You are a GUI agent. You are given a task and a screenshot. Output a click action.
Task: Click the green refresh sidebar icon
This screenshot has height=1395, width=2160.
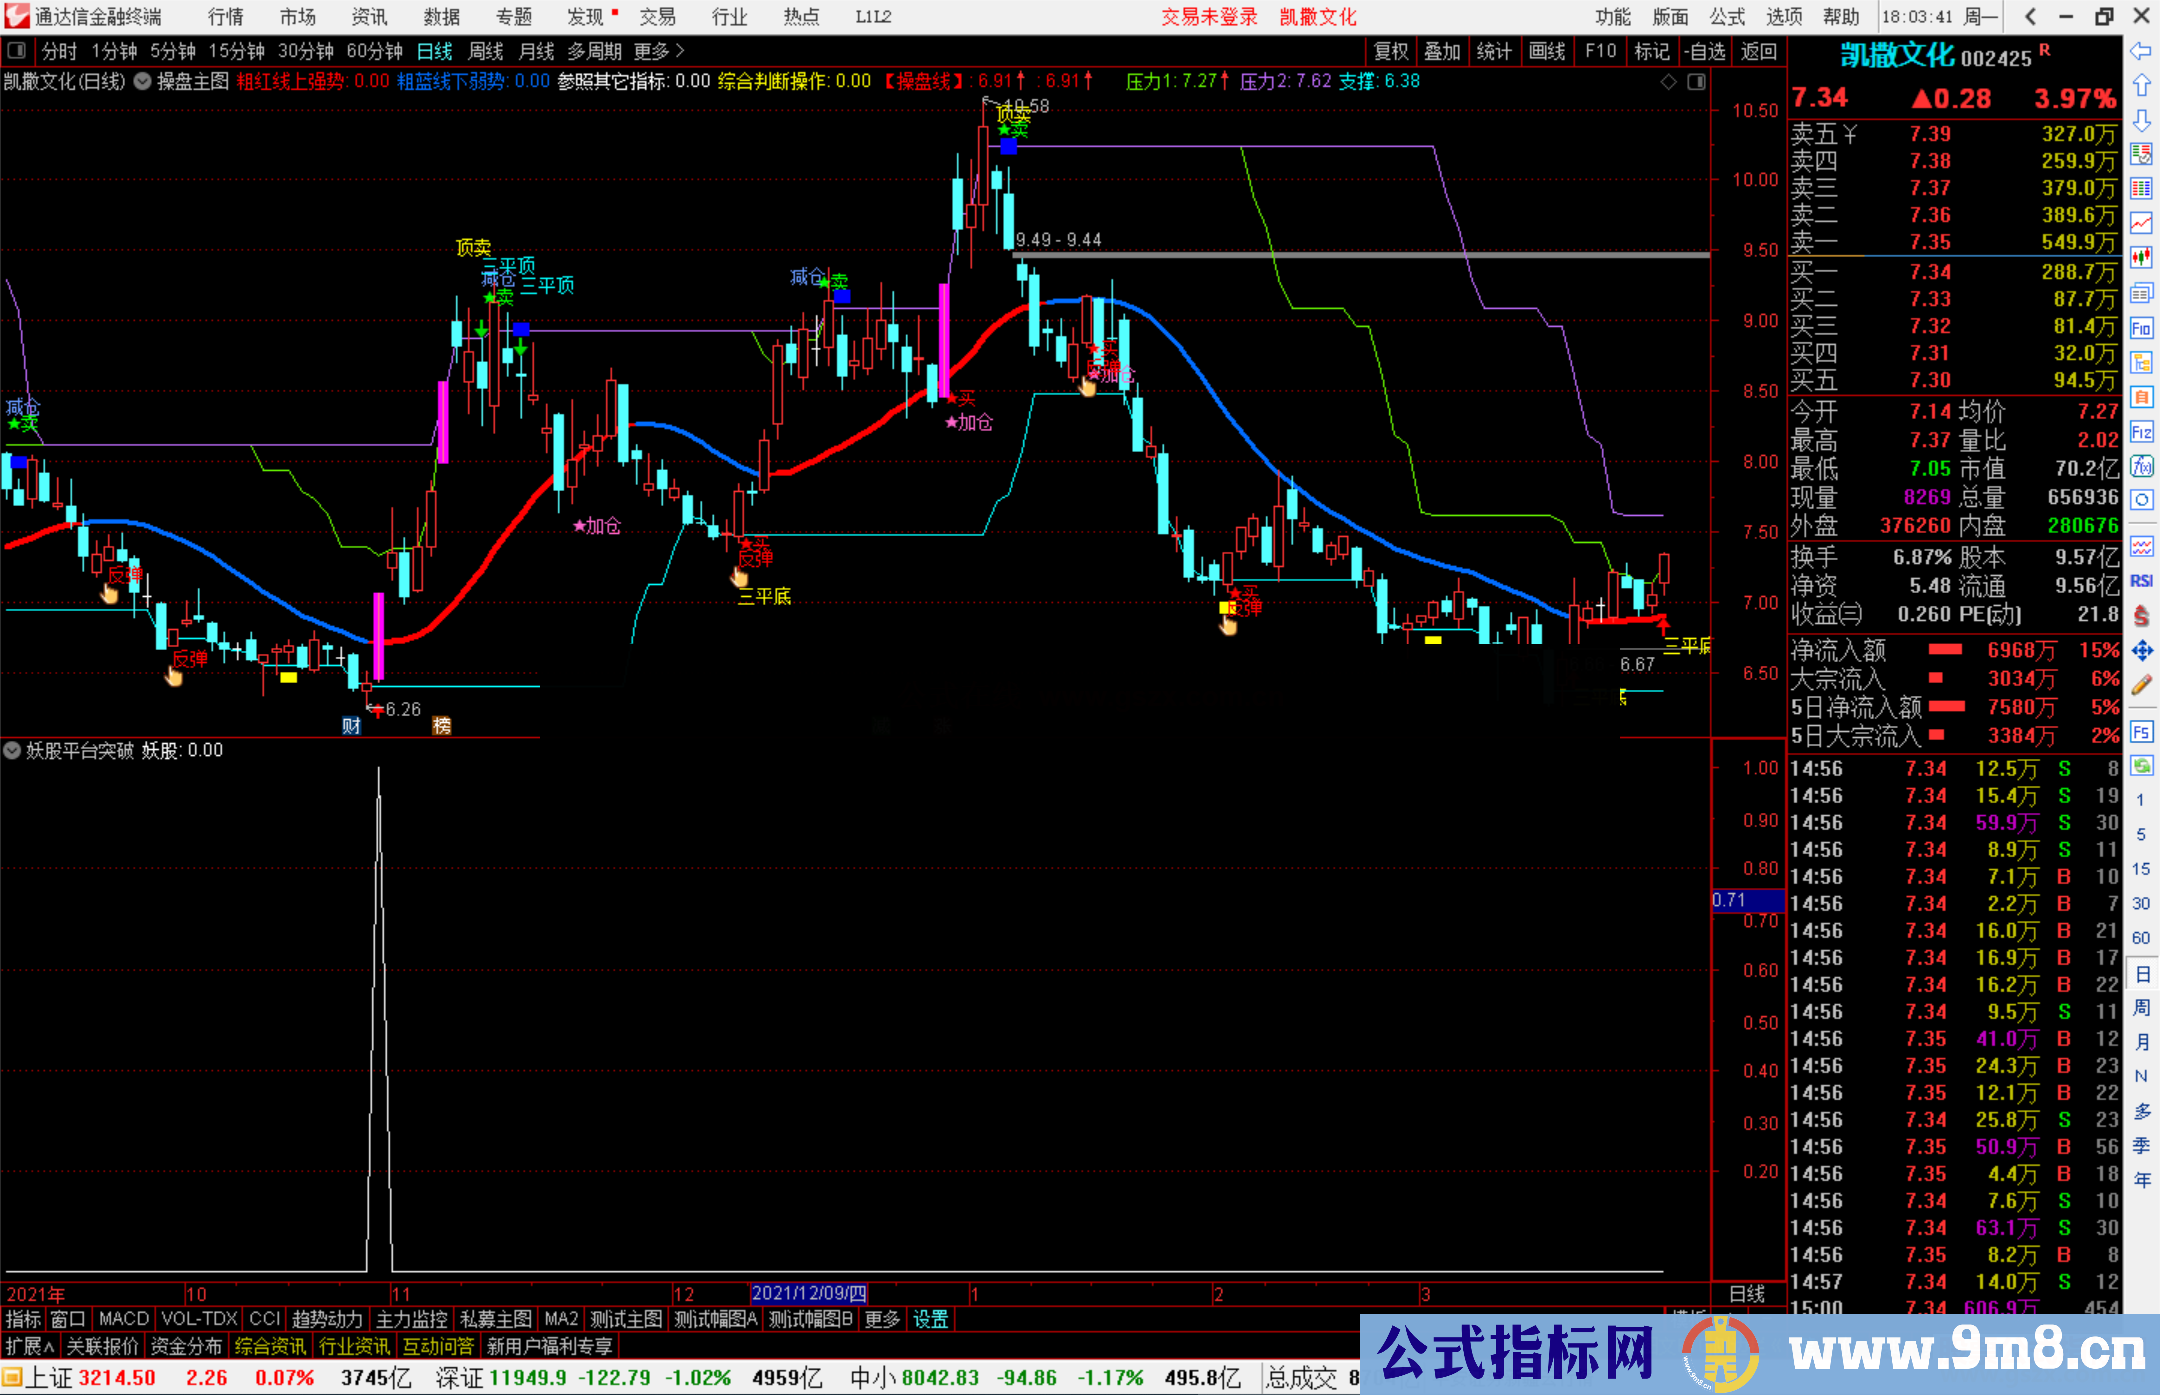point(2141,766)
